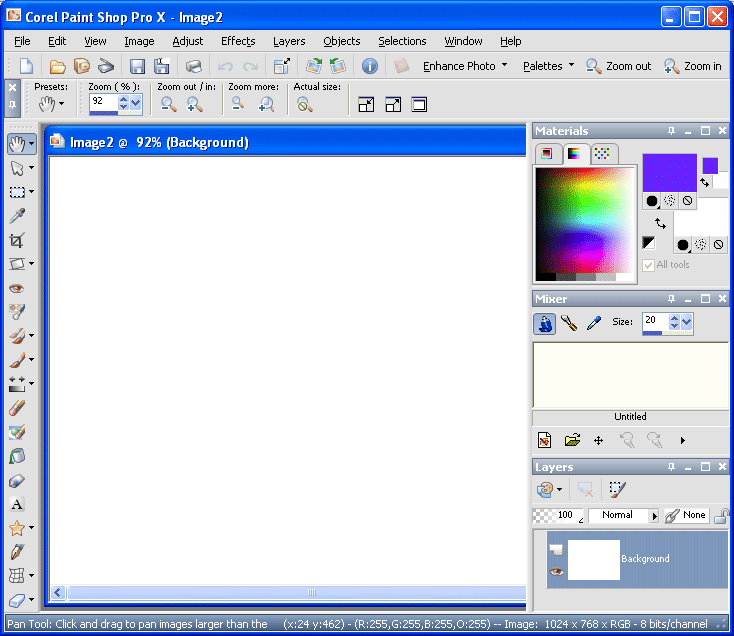The image size is (734, 636).
Task: Open the Effects menu
Action: [x=238, y=41]
